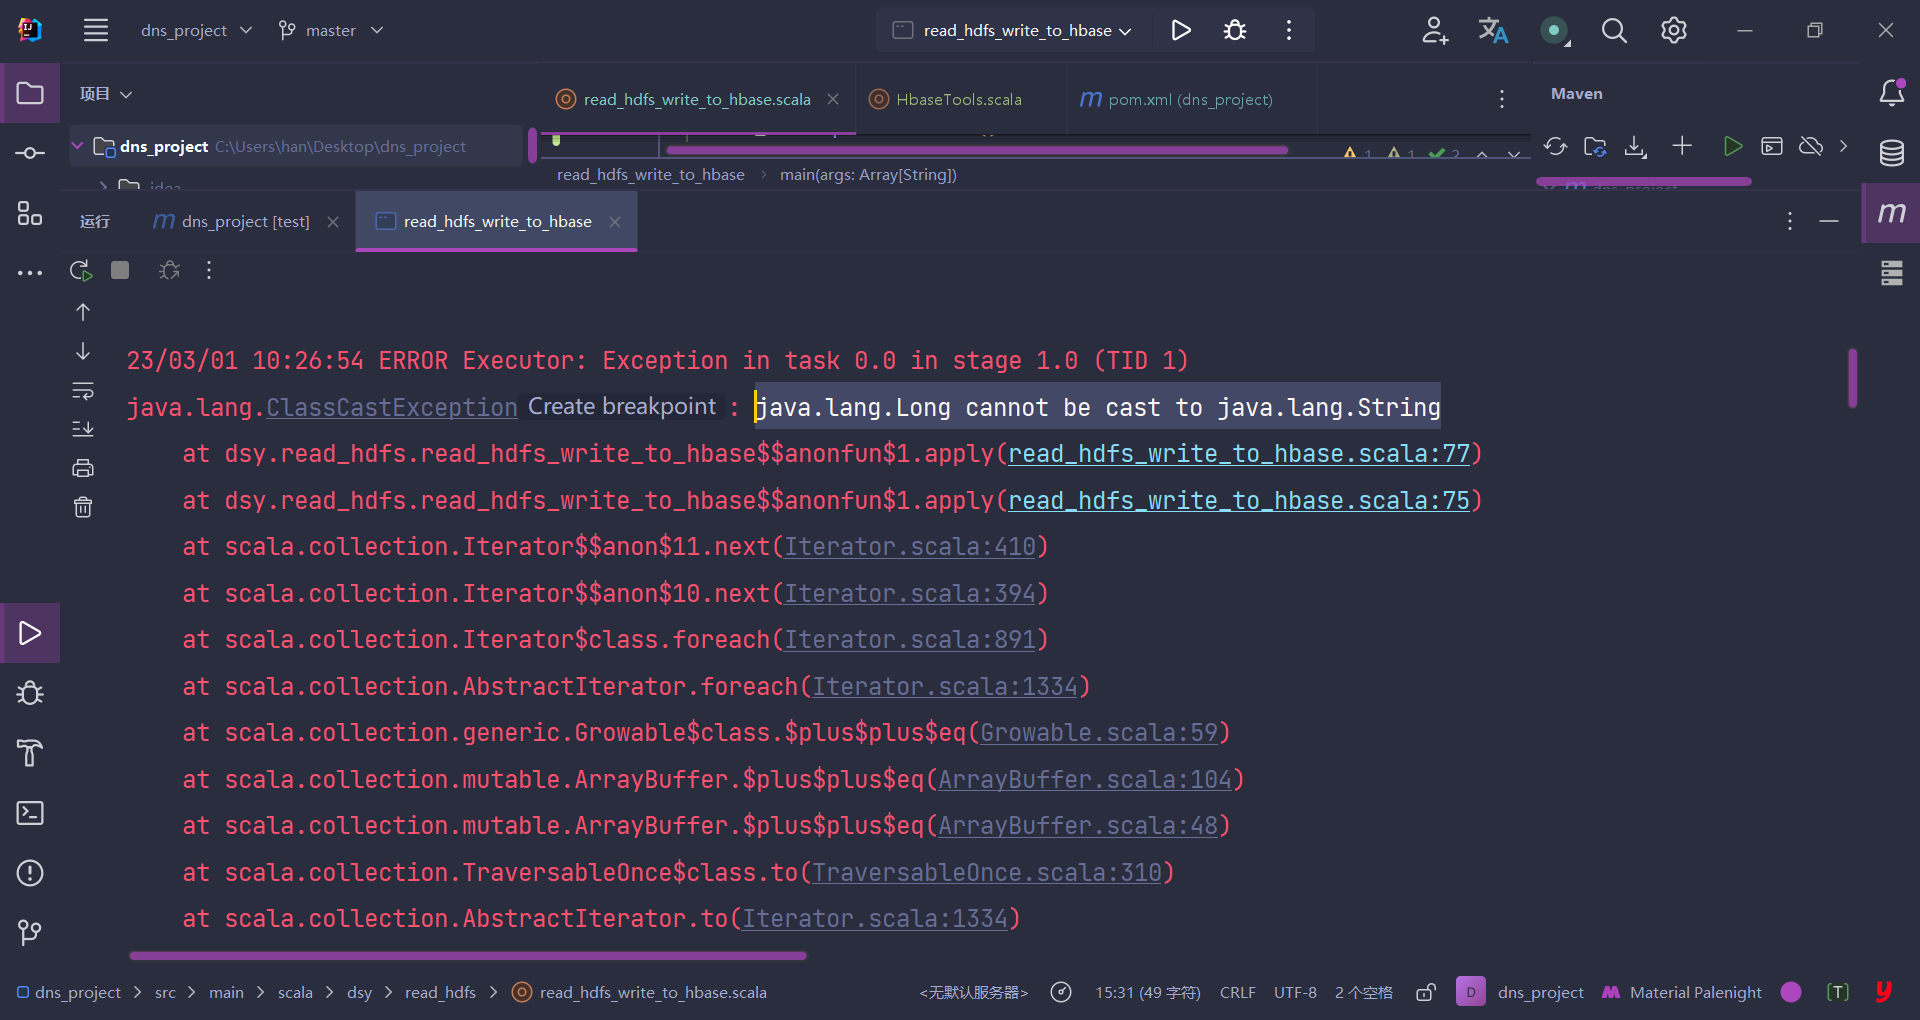Screen dimensions: 1920x1020
Task: Jump up the stack trace
Action: pos(83,312)
